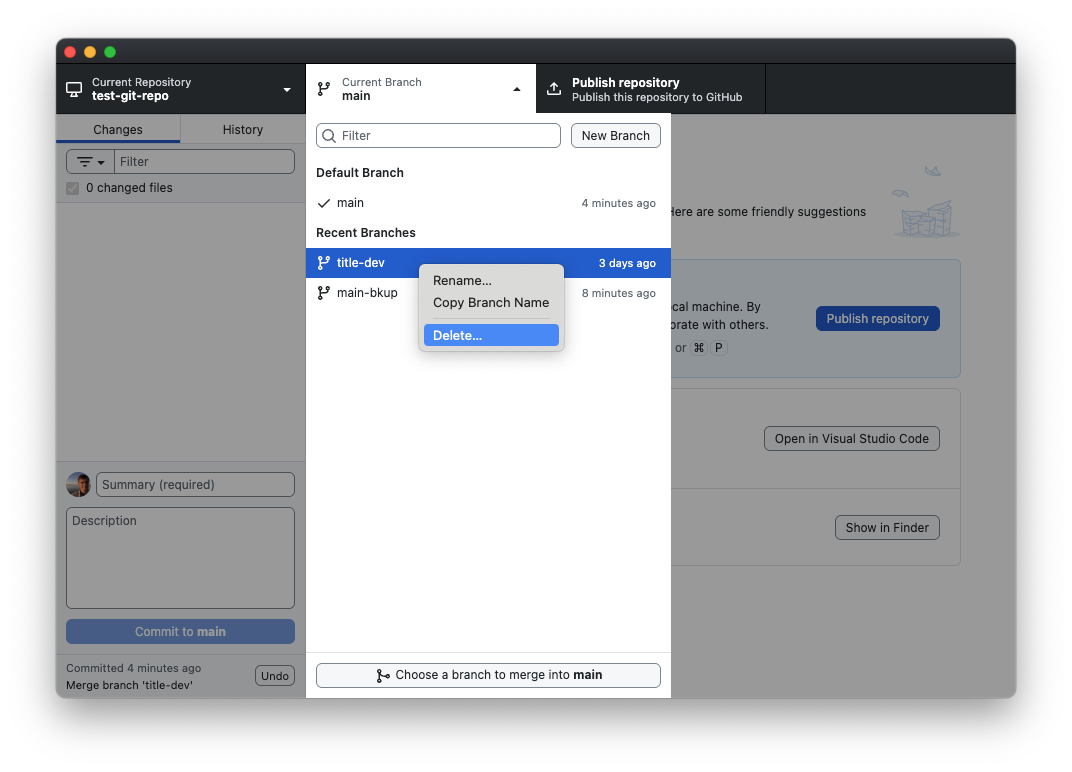
Task: Click Commit to main button
Action: (180, 632)
